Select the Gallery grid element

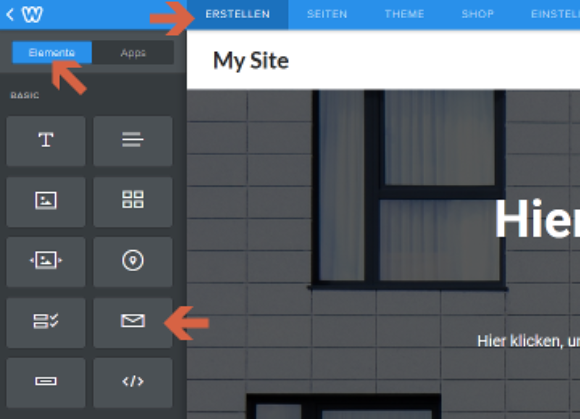(133, 202)
